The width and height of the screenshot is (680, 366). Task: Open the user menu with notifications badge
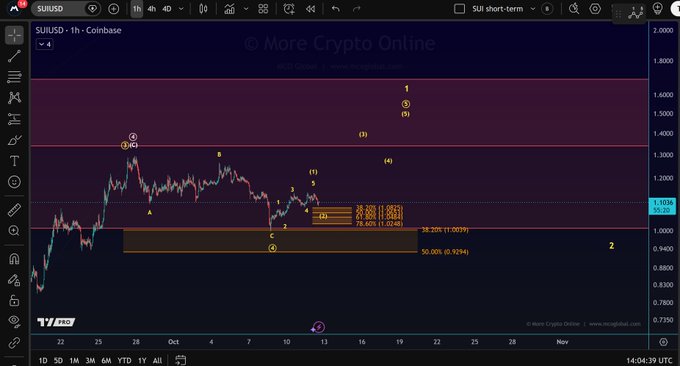[15, 8]
